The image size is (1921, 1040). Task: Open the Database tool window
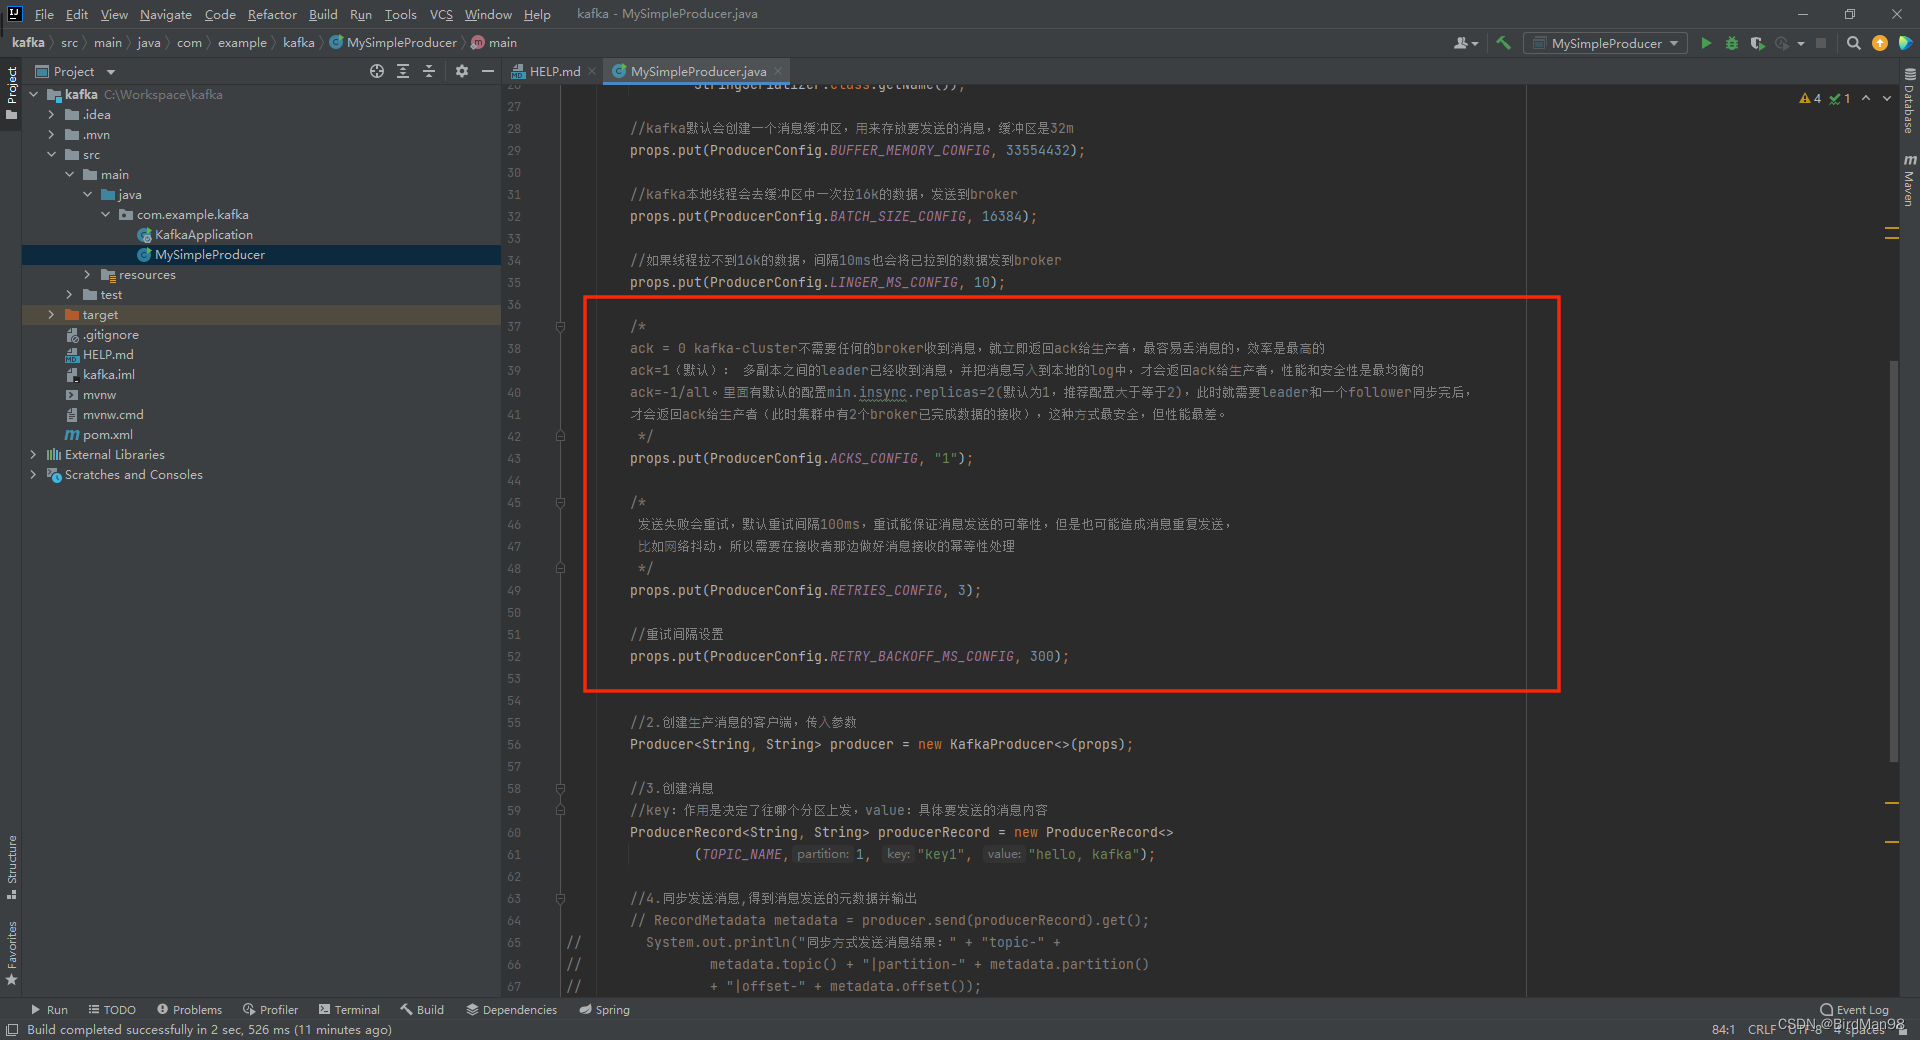[1909, 101]
